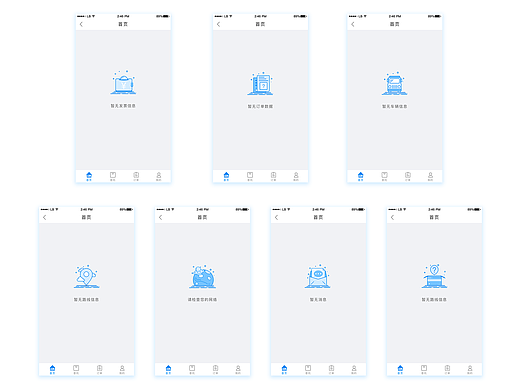Tap the planet illustration

(x=202, y=276)
